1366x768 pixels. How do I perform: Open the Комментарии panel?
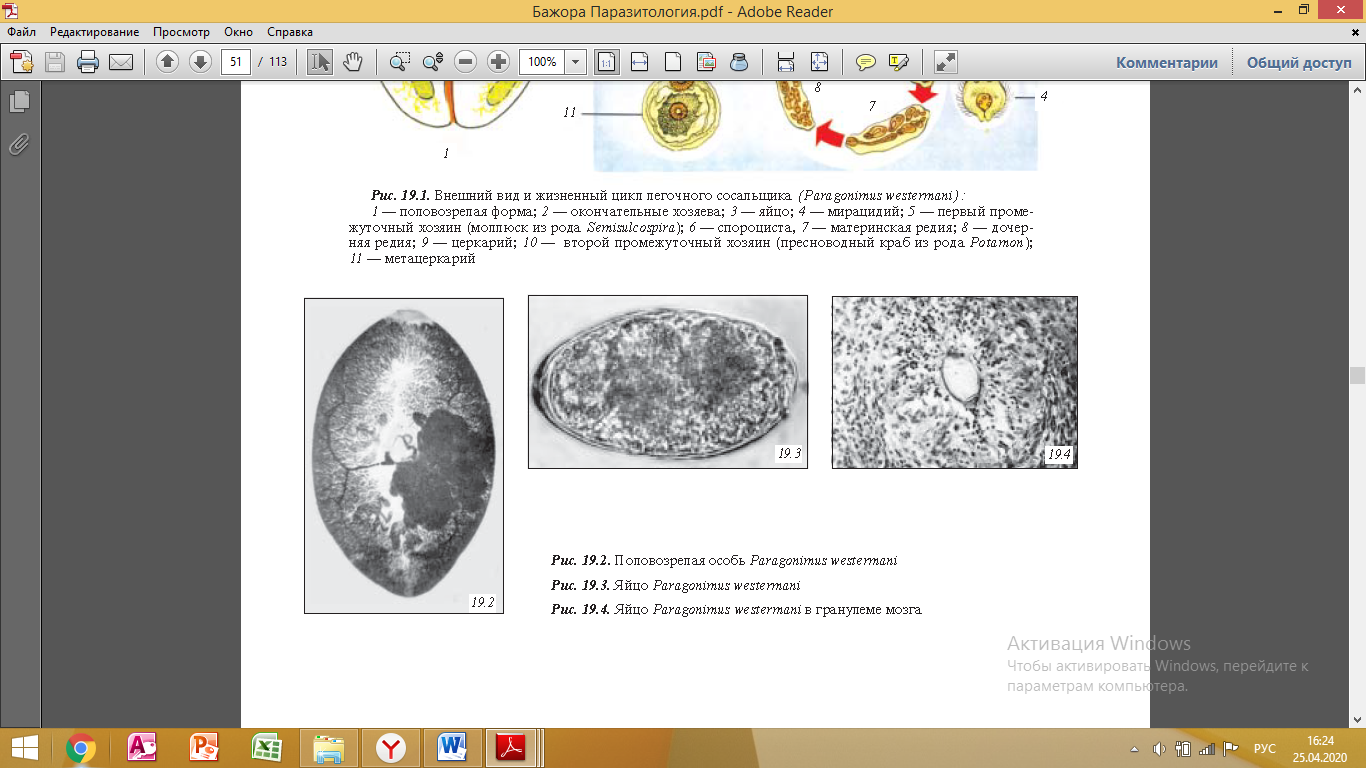[x=1167, y=62]
